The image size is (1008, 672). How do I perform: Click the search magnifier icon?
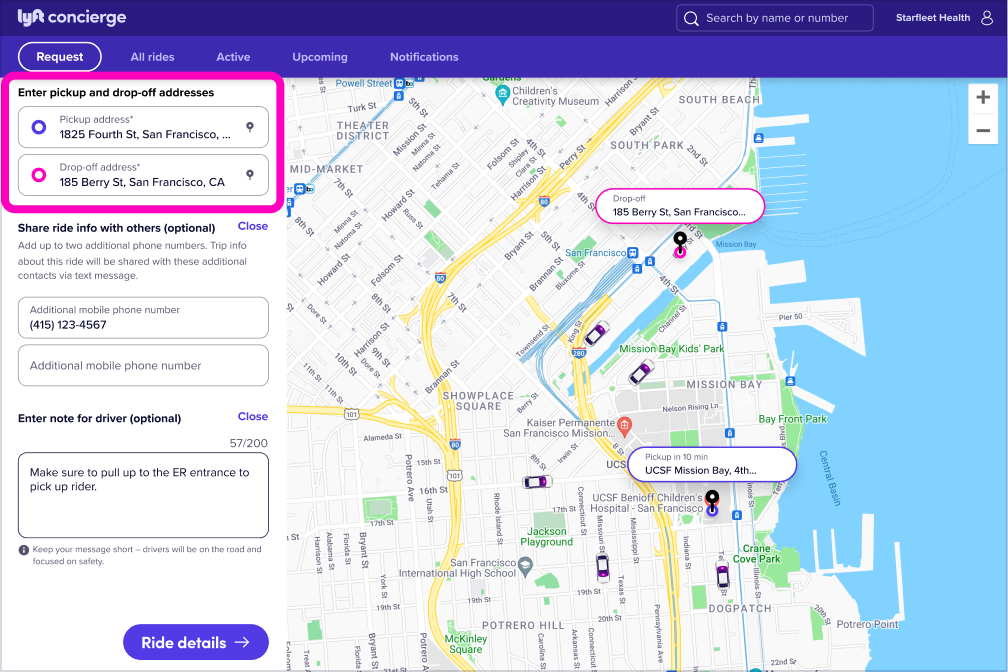(x=691, y=18)
